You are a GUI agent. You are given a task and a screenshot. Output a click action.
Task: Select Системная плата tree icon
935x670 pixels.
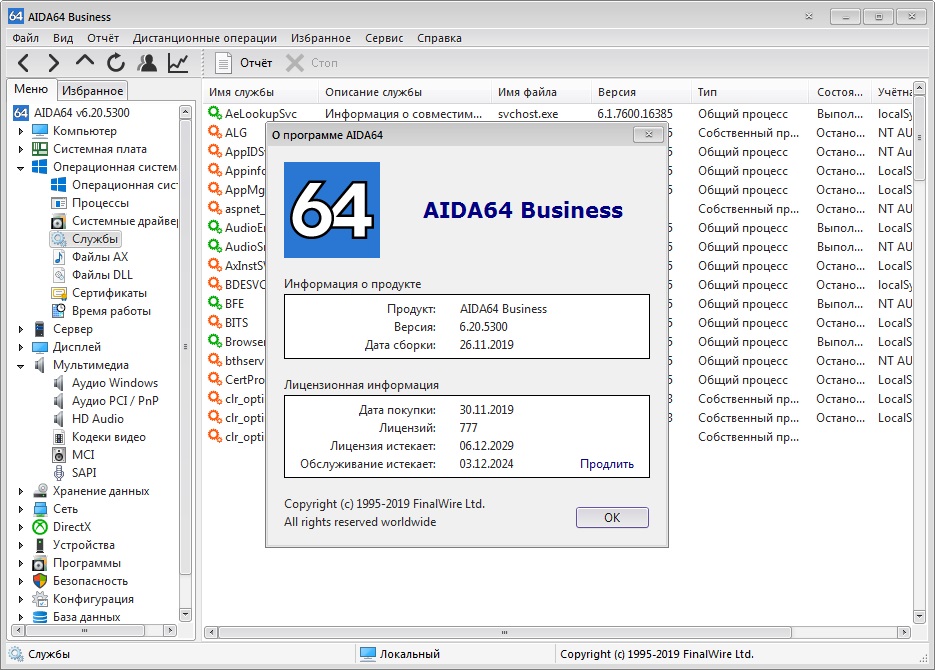(x=40, y=148)
